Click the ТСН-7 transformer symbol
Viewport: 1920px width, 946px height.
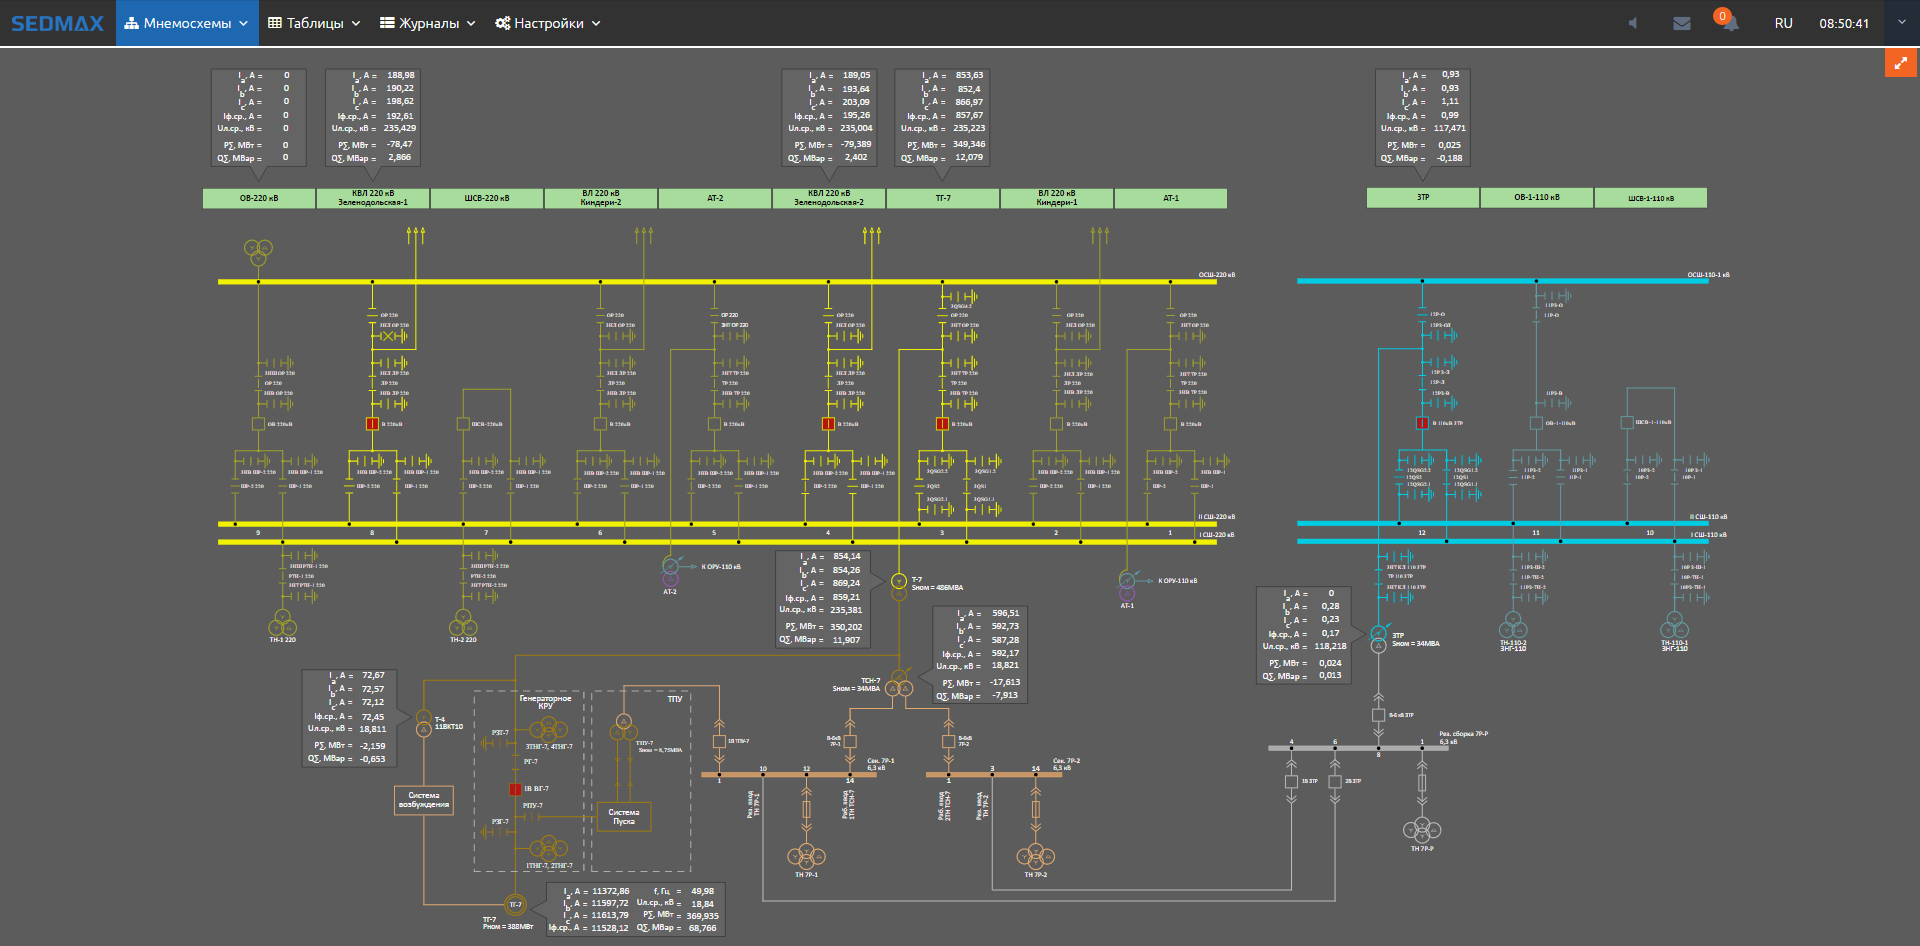pyautogui.click(x=899, y=684)
